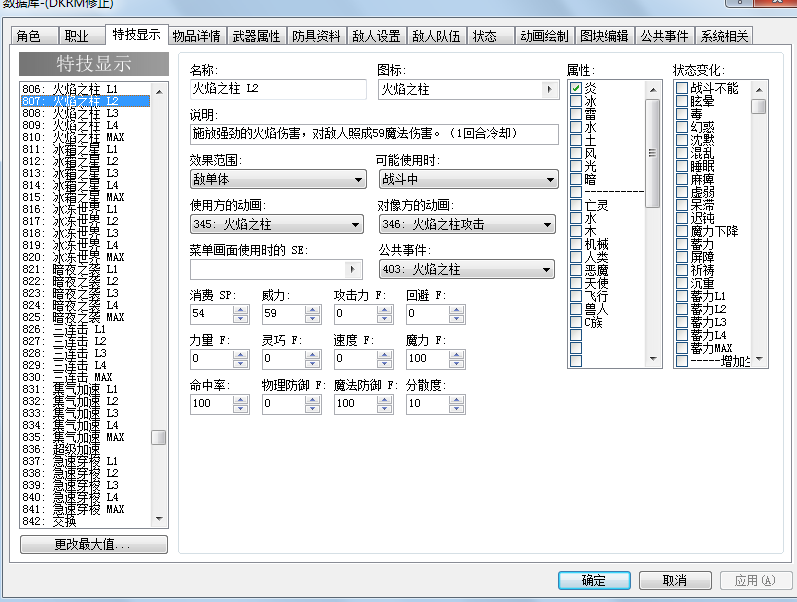Select skill 806: 火焰之柱 L1
Screen dimensions: 797x602
point(85,89)
